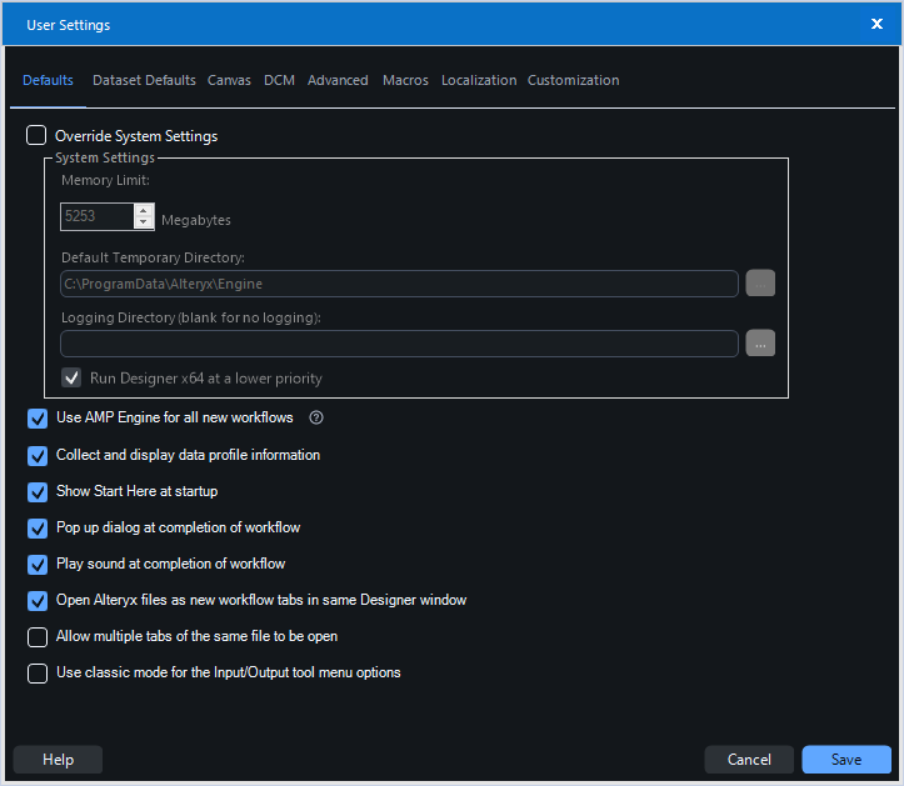
Task: Switch to the Dataset Defaults tab
Action: coord(144,80)
